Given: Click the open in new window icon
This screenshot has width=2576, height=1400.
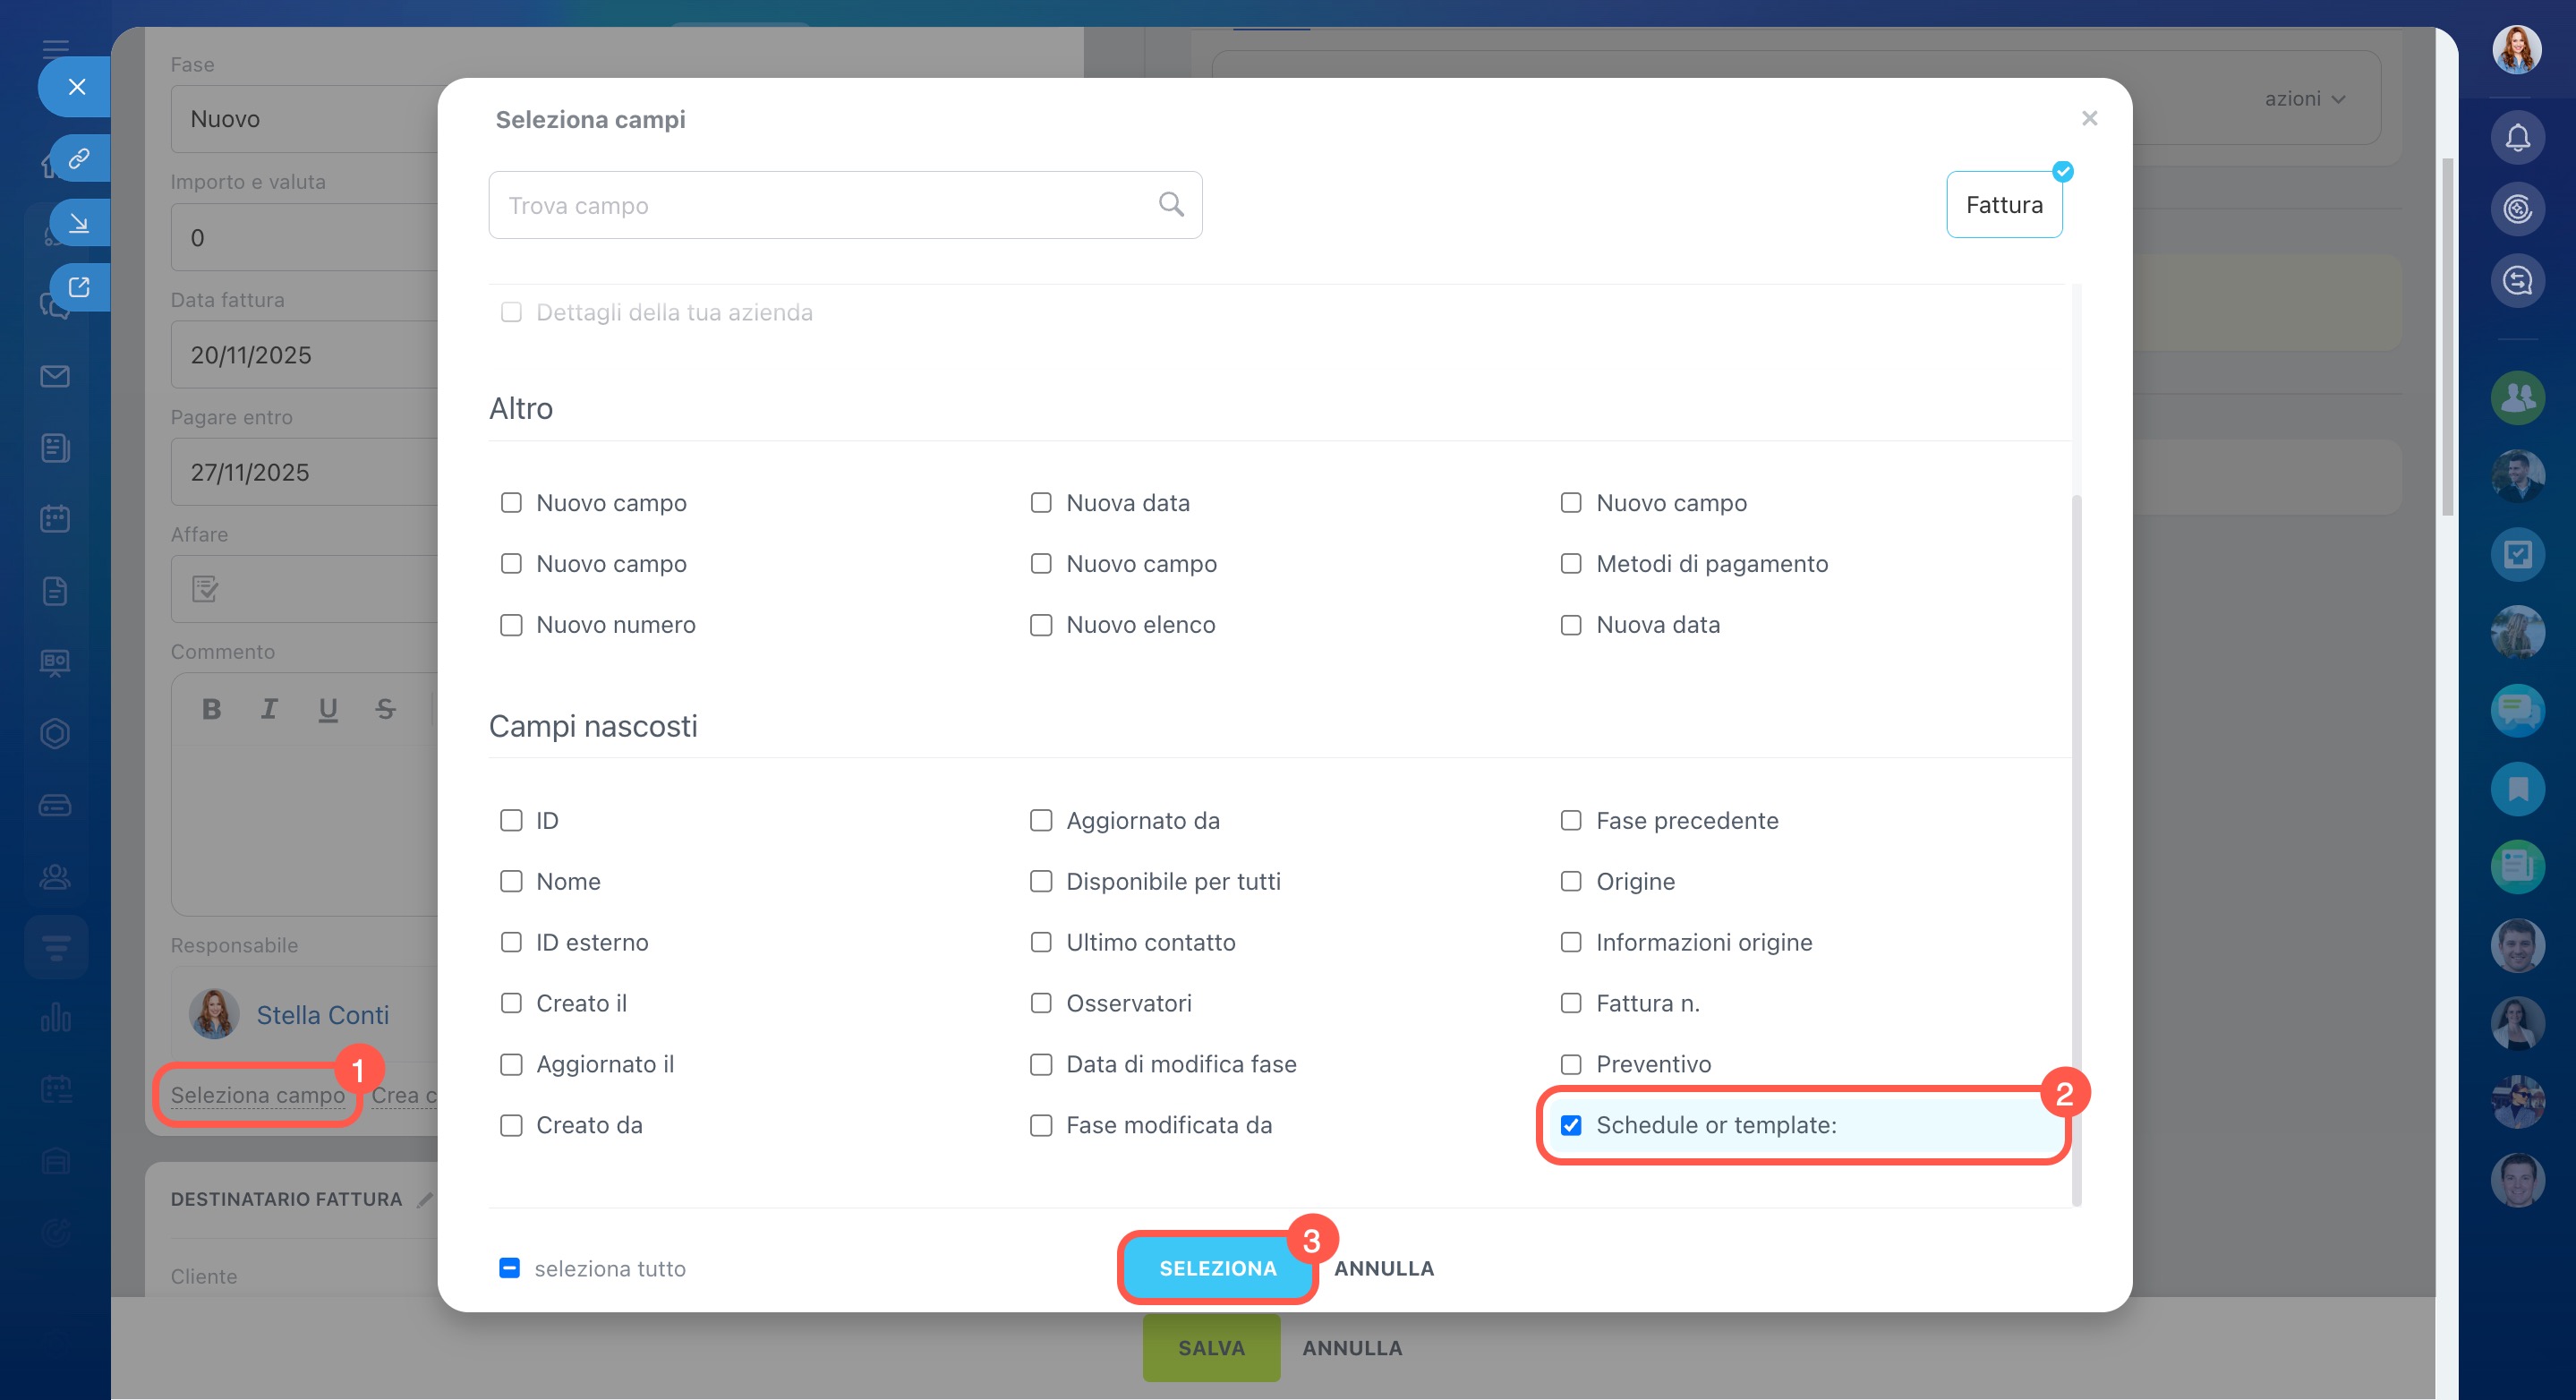Looking at the screenshot, I should click(79, 287).
